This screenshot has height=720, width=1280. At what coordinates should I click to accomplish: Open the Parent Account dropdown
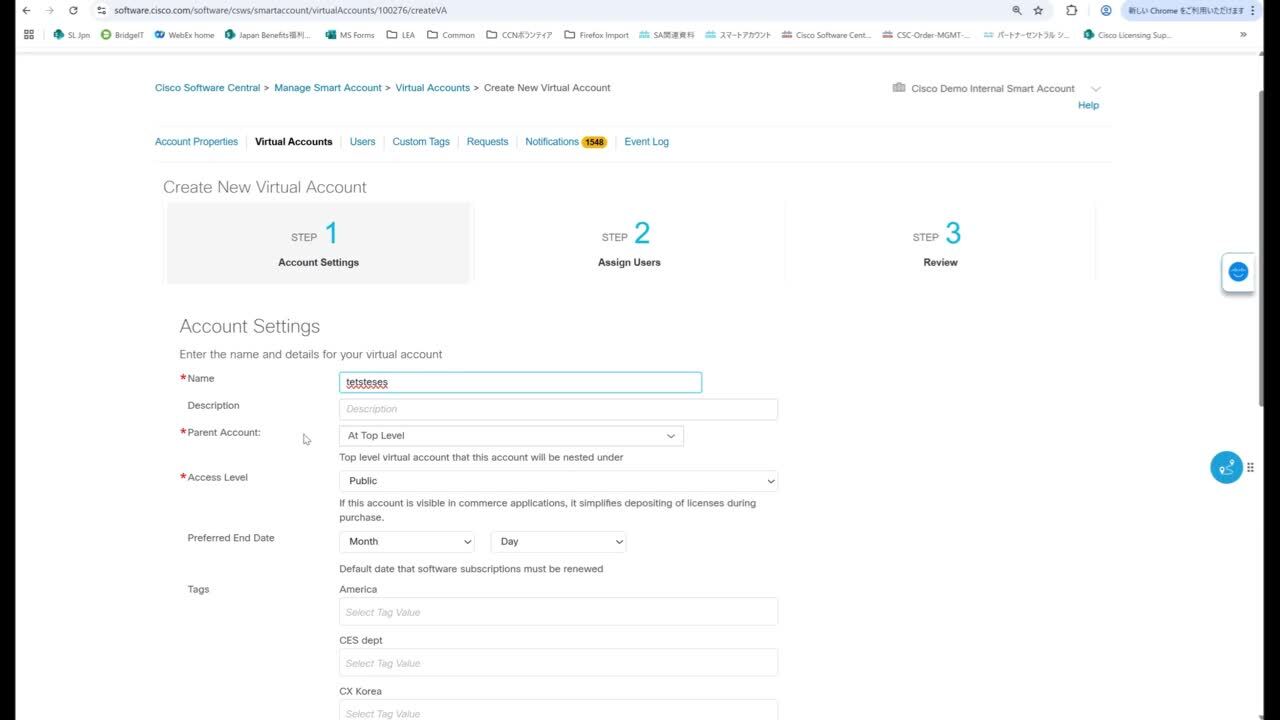click(x=511, y=436)
